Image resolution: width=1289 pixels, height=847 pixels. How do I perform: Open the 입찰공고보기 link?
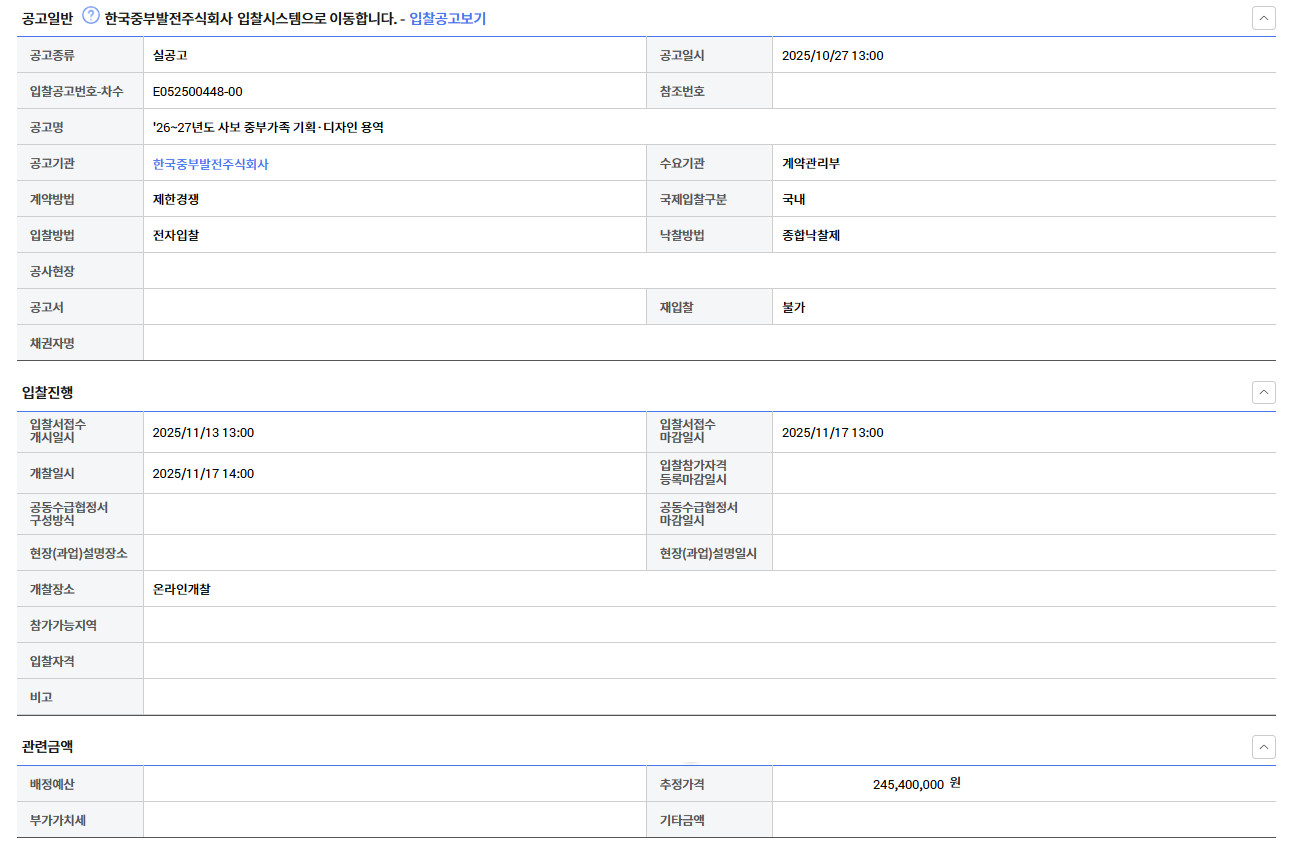(447, 18)
